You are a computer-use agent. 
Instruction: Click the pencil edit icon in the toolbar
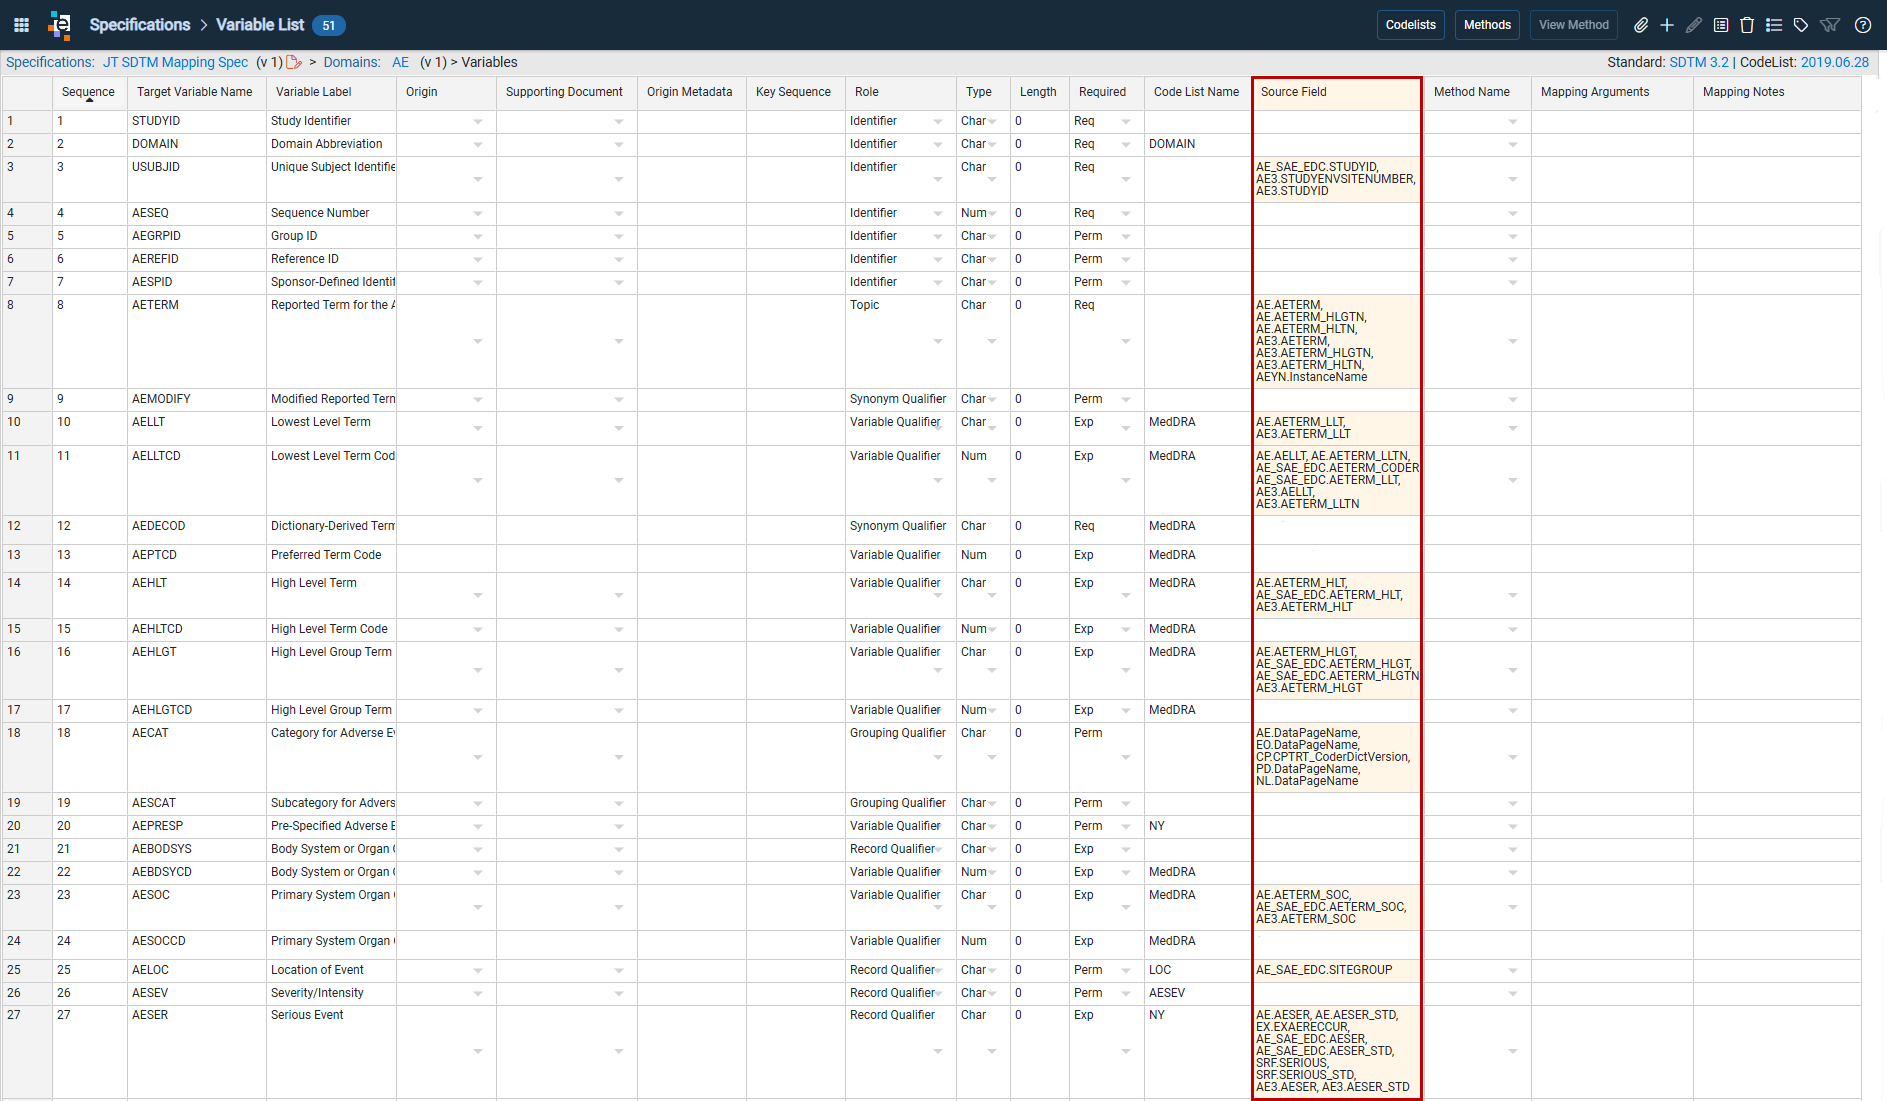[x=1694, y=25]
